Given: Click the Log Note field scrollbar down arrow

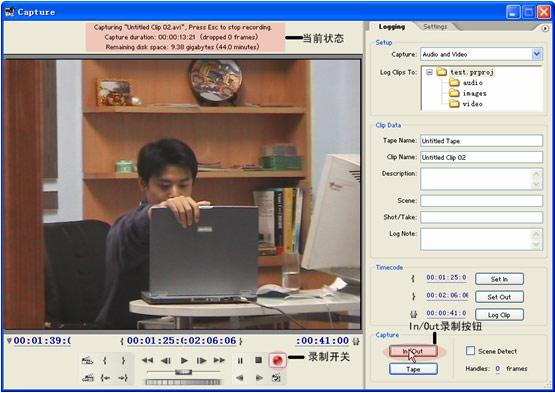Looking at the screenshot, I should click(536, 245).
